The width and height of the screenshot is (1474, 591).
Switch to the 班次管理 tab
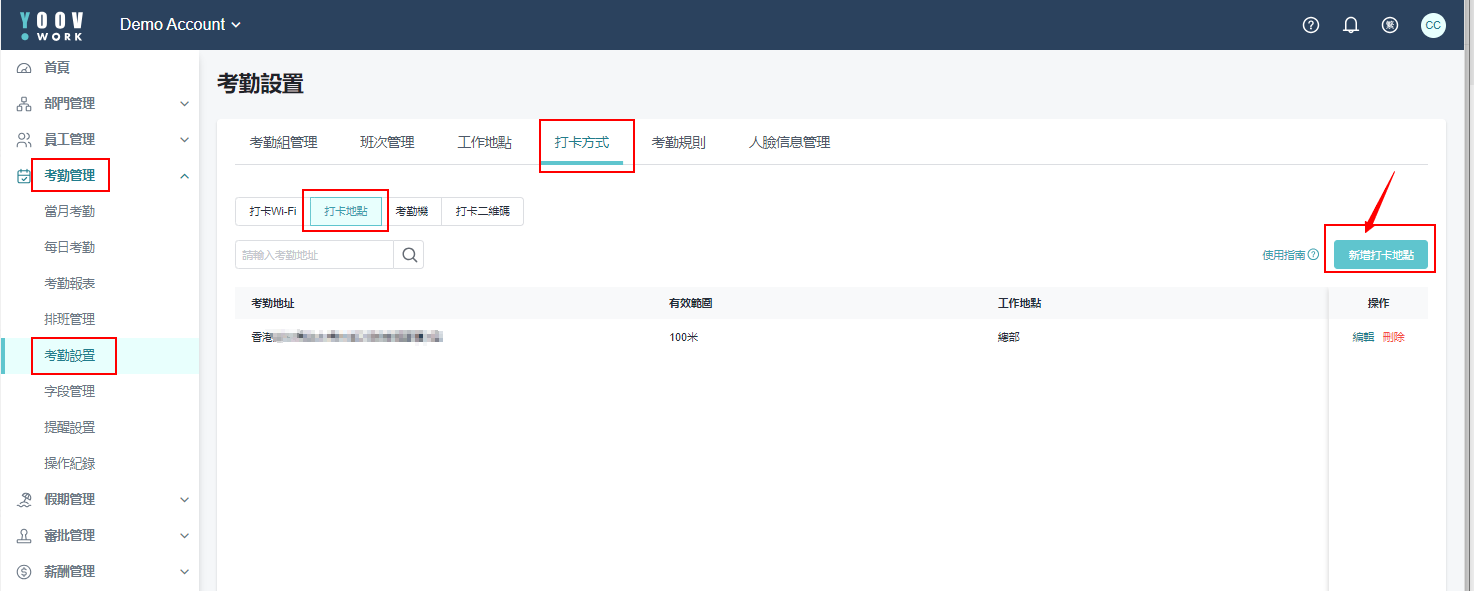pos(387,142)
